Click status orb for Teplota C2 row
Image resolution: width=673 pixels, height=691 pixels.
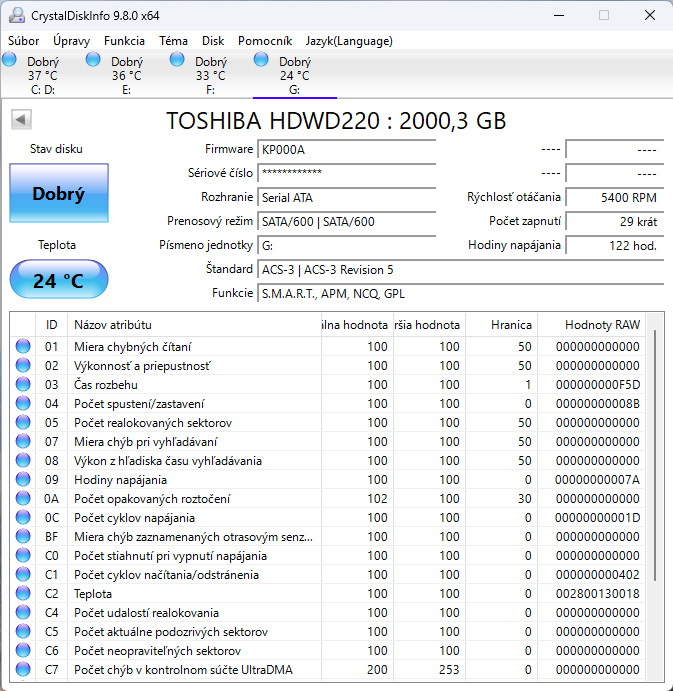[x=23, y=594]
